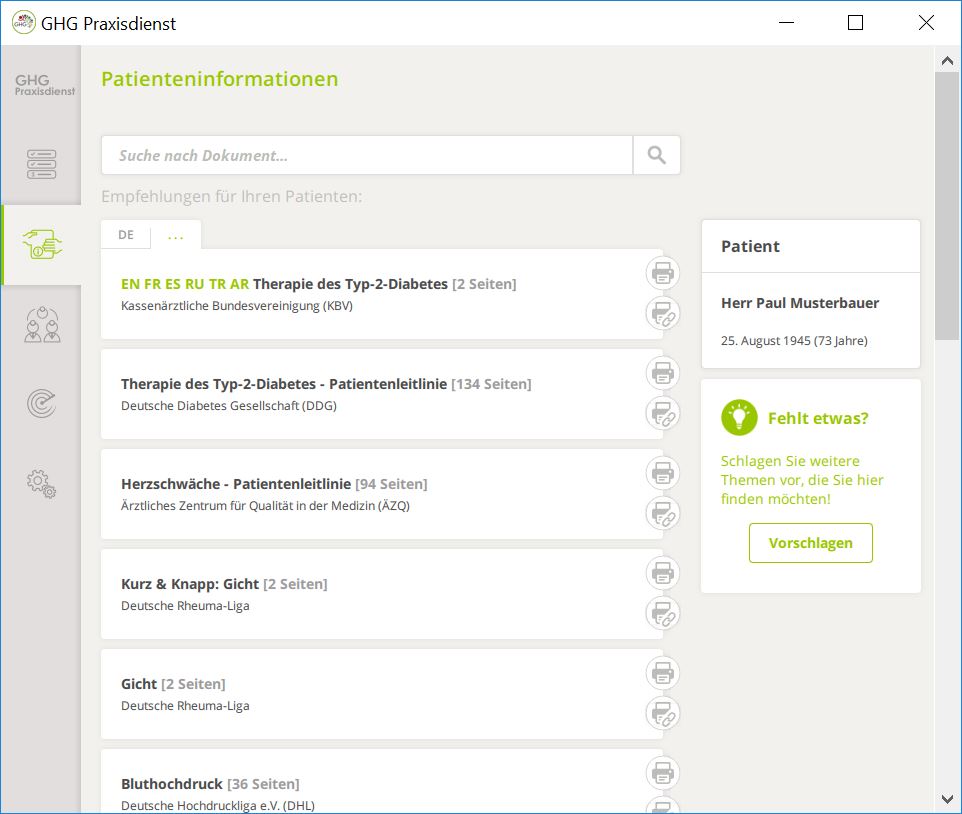The height and width of the screenshot is (814, 962).
Task: Print the KBV Typ-2-Diabetes therapy document
Action: coord(663,273)
